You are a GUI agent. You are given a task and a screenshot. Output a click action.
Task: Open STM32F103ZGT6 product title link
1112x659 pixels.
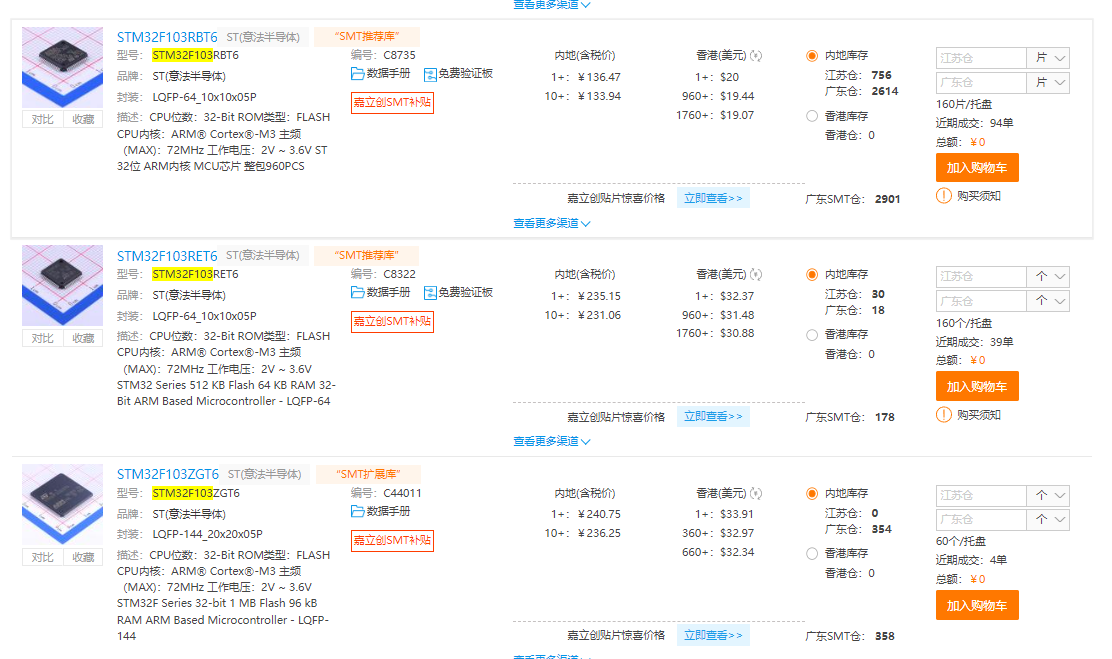click(x=167, y=475)
